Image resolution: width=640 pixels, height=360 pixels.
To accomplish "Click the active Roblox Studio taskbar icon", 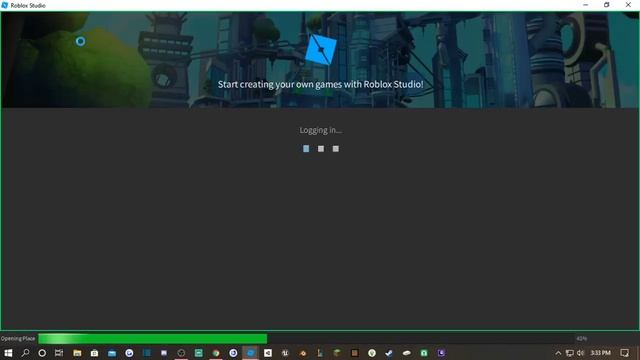I will (x=251, y=353).
